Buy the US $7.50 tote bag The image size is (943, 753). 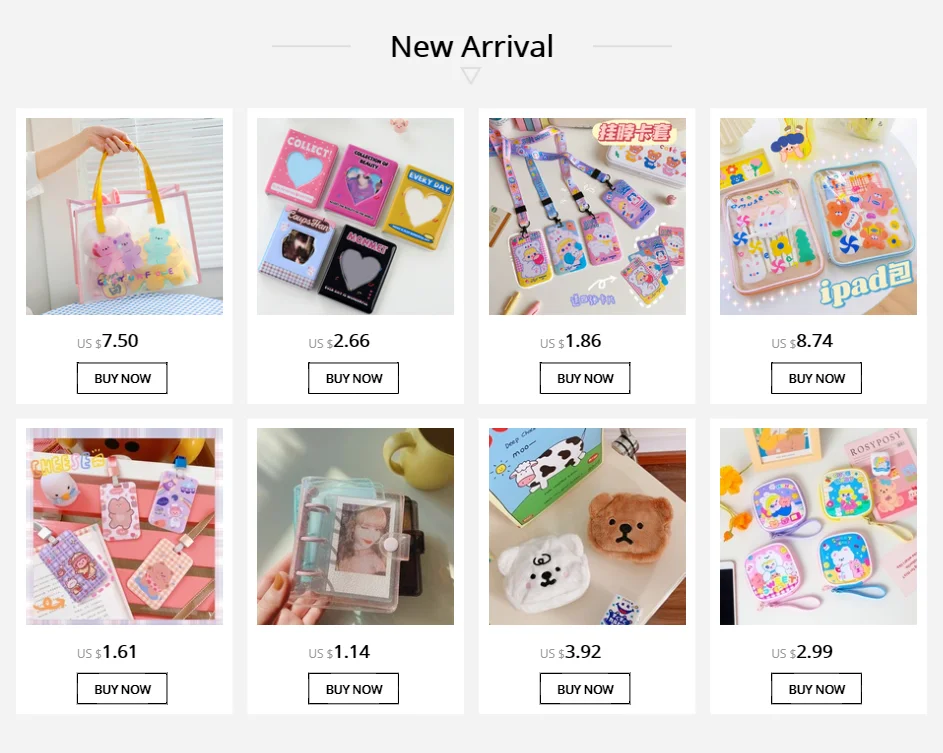coord(122,378)
